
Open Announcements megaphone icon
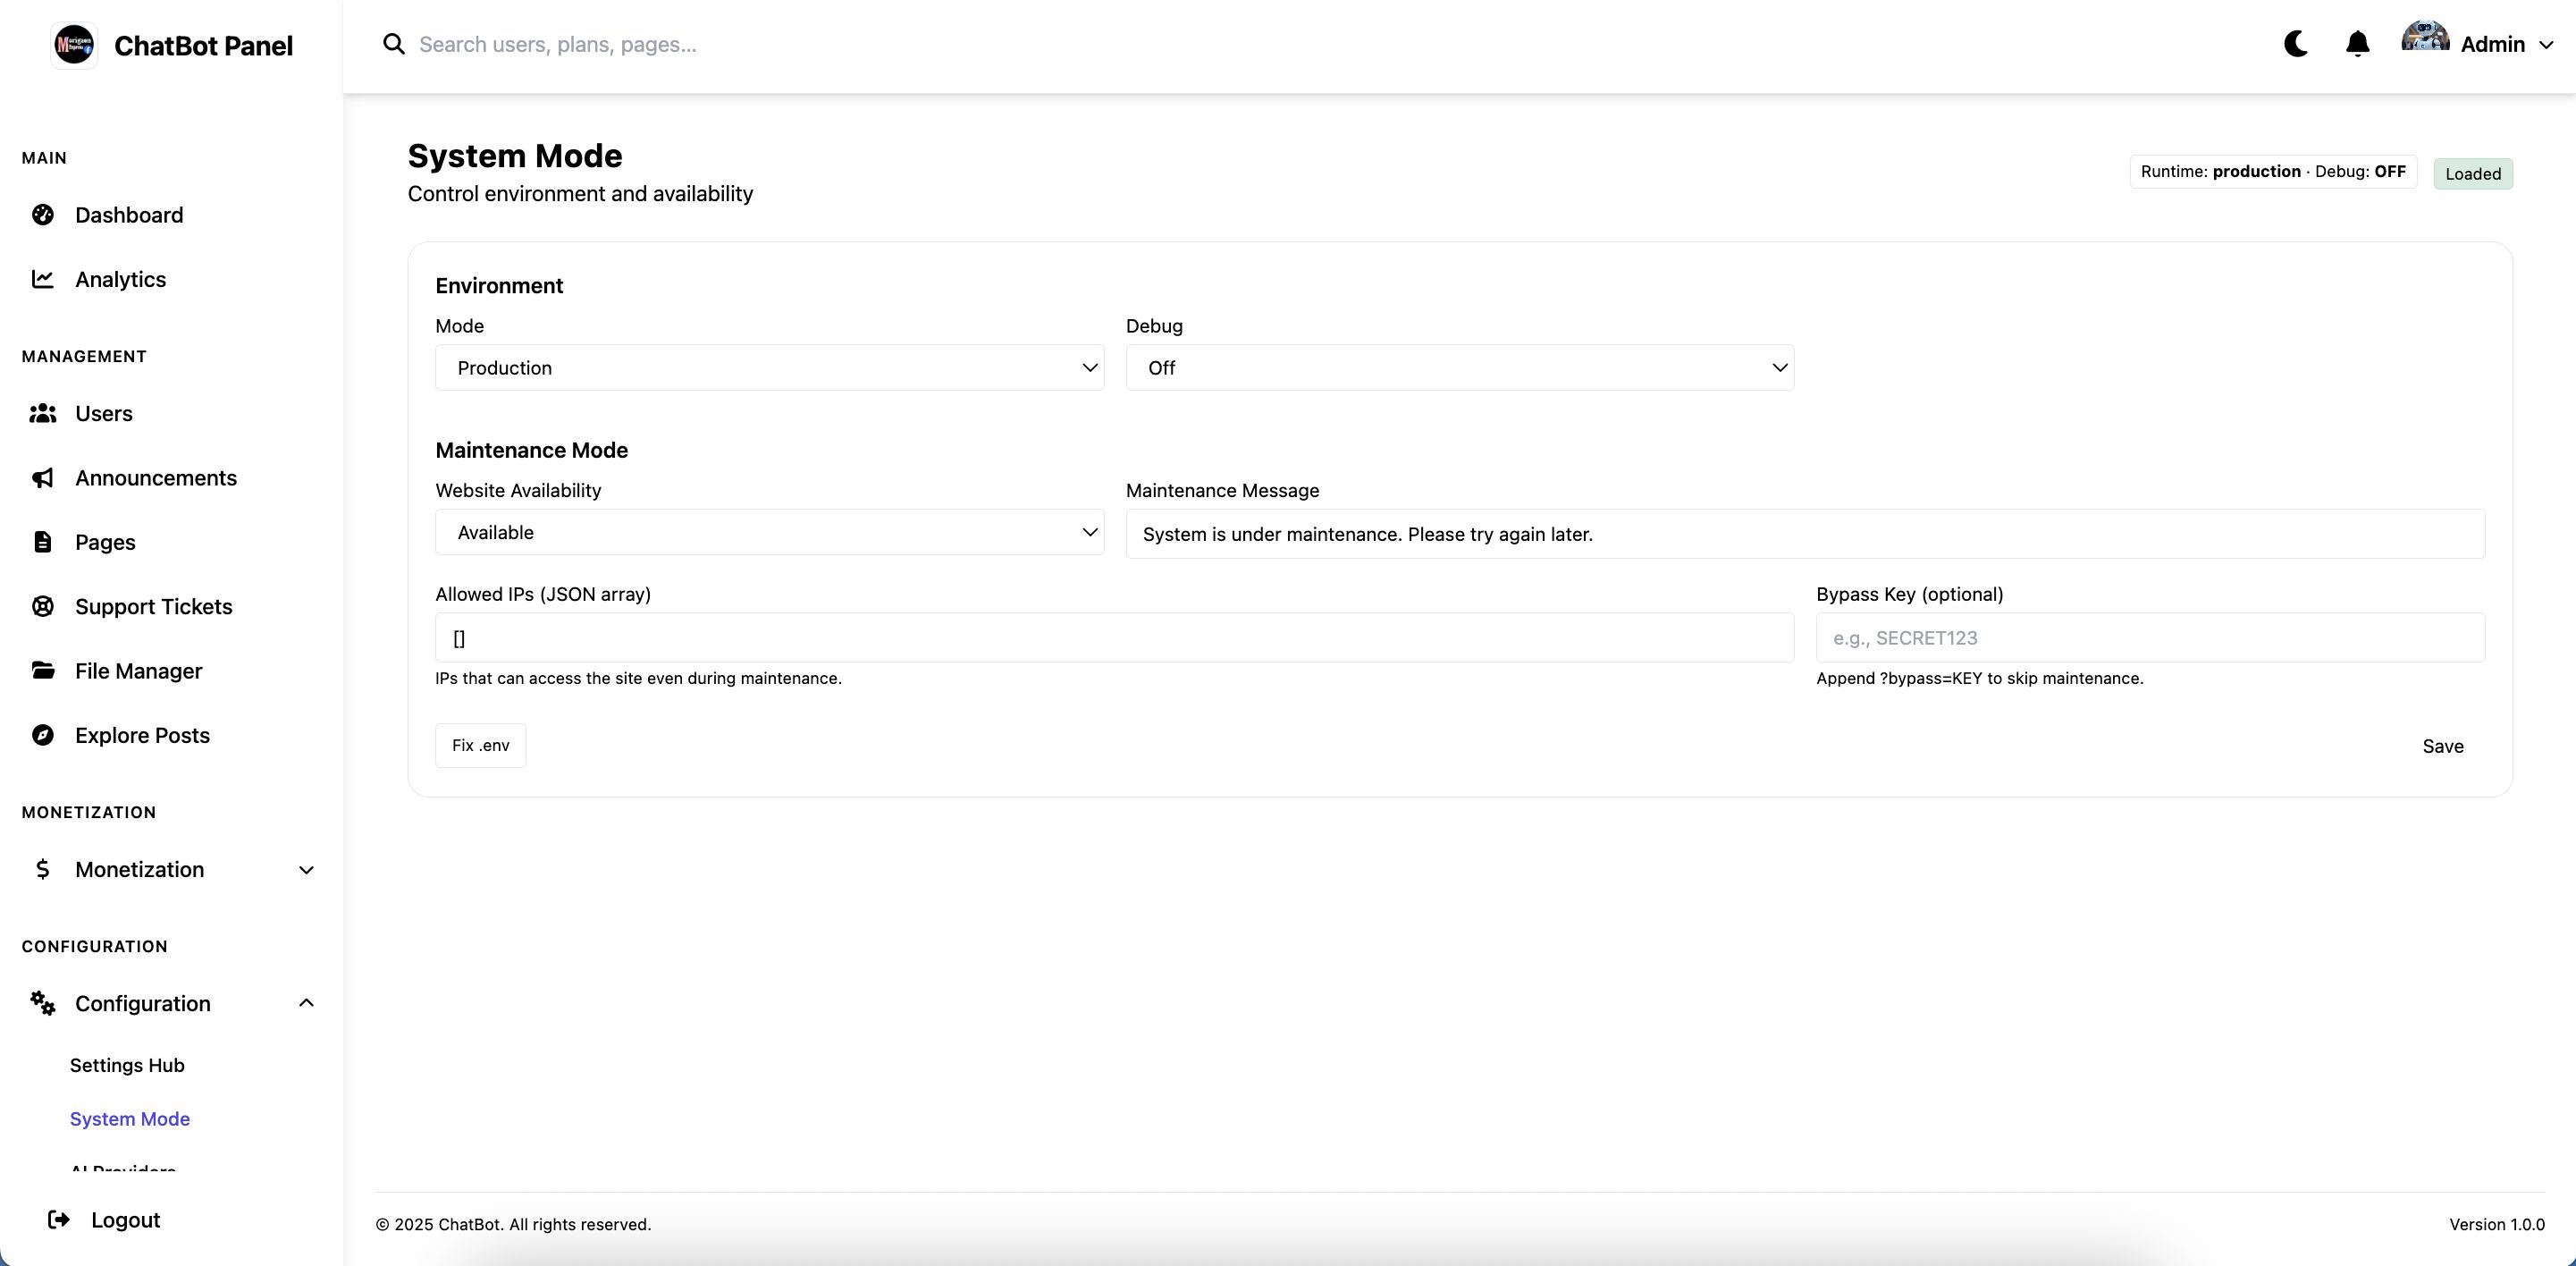click(42, 478)
